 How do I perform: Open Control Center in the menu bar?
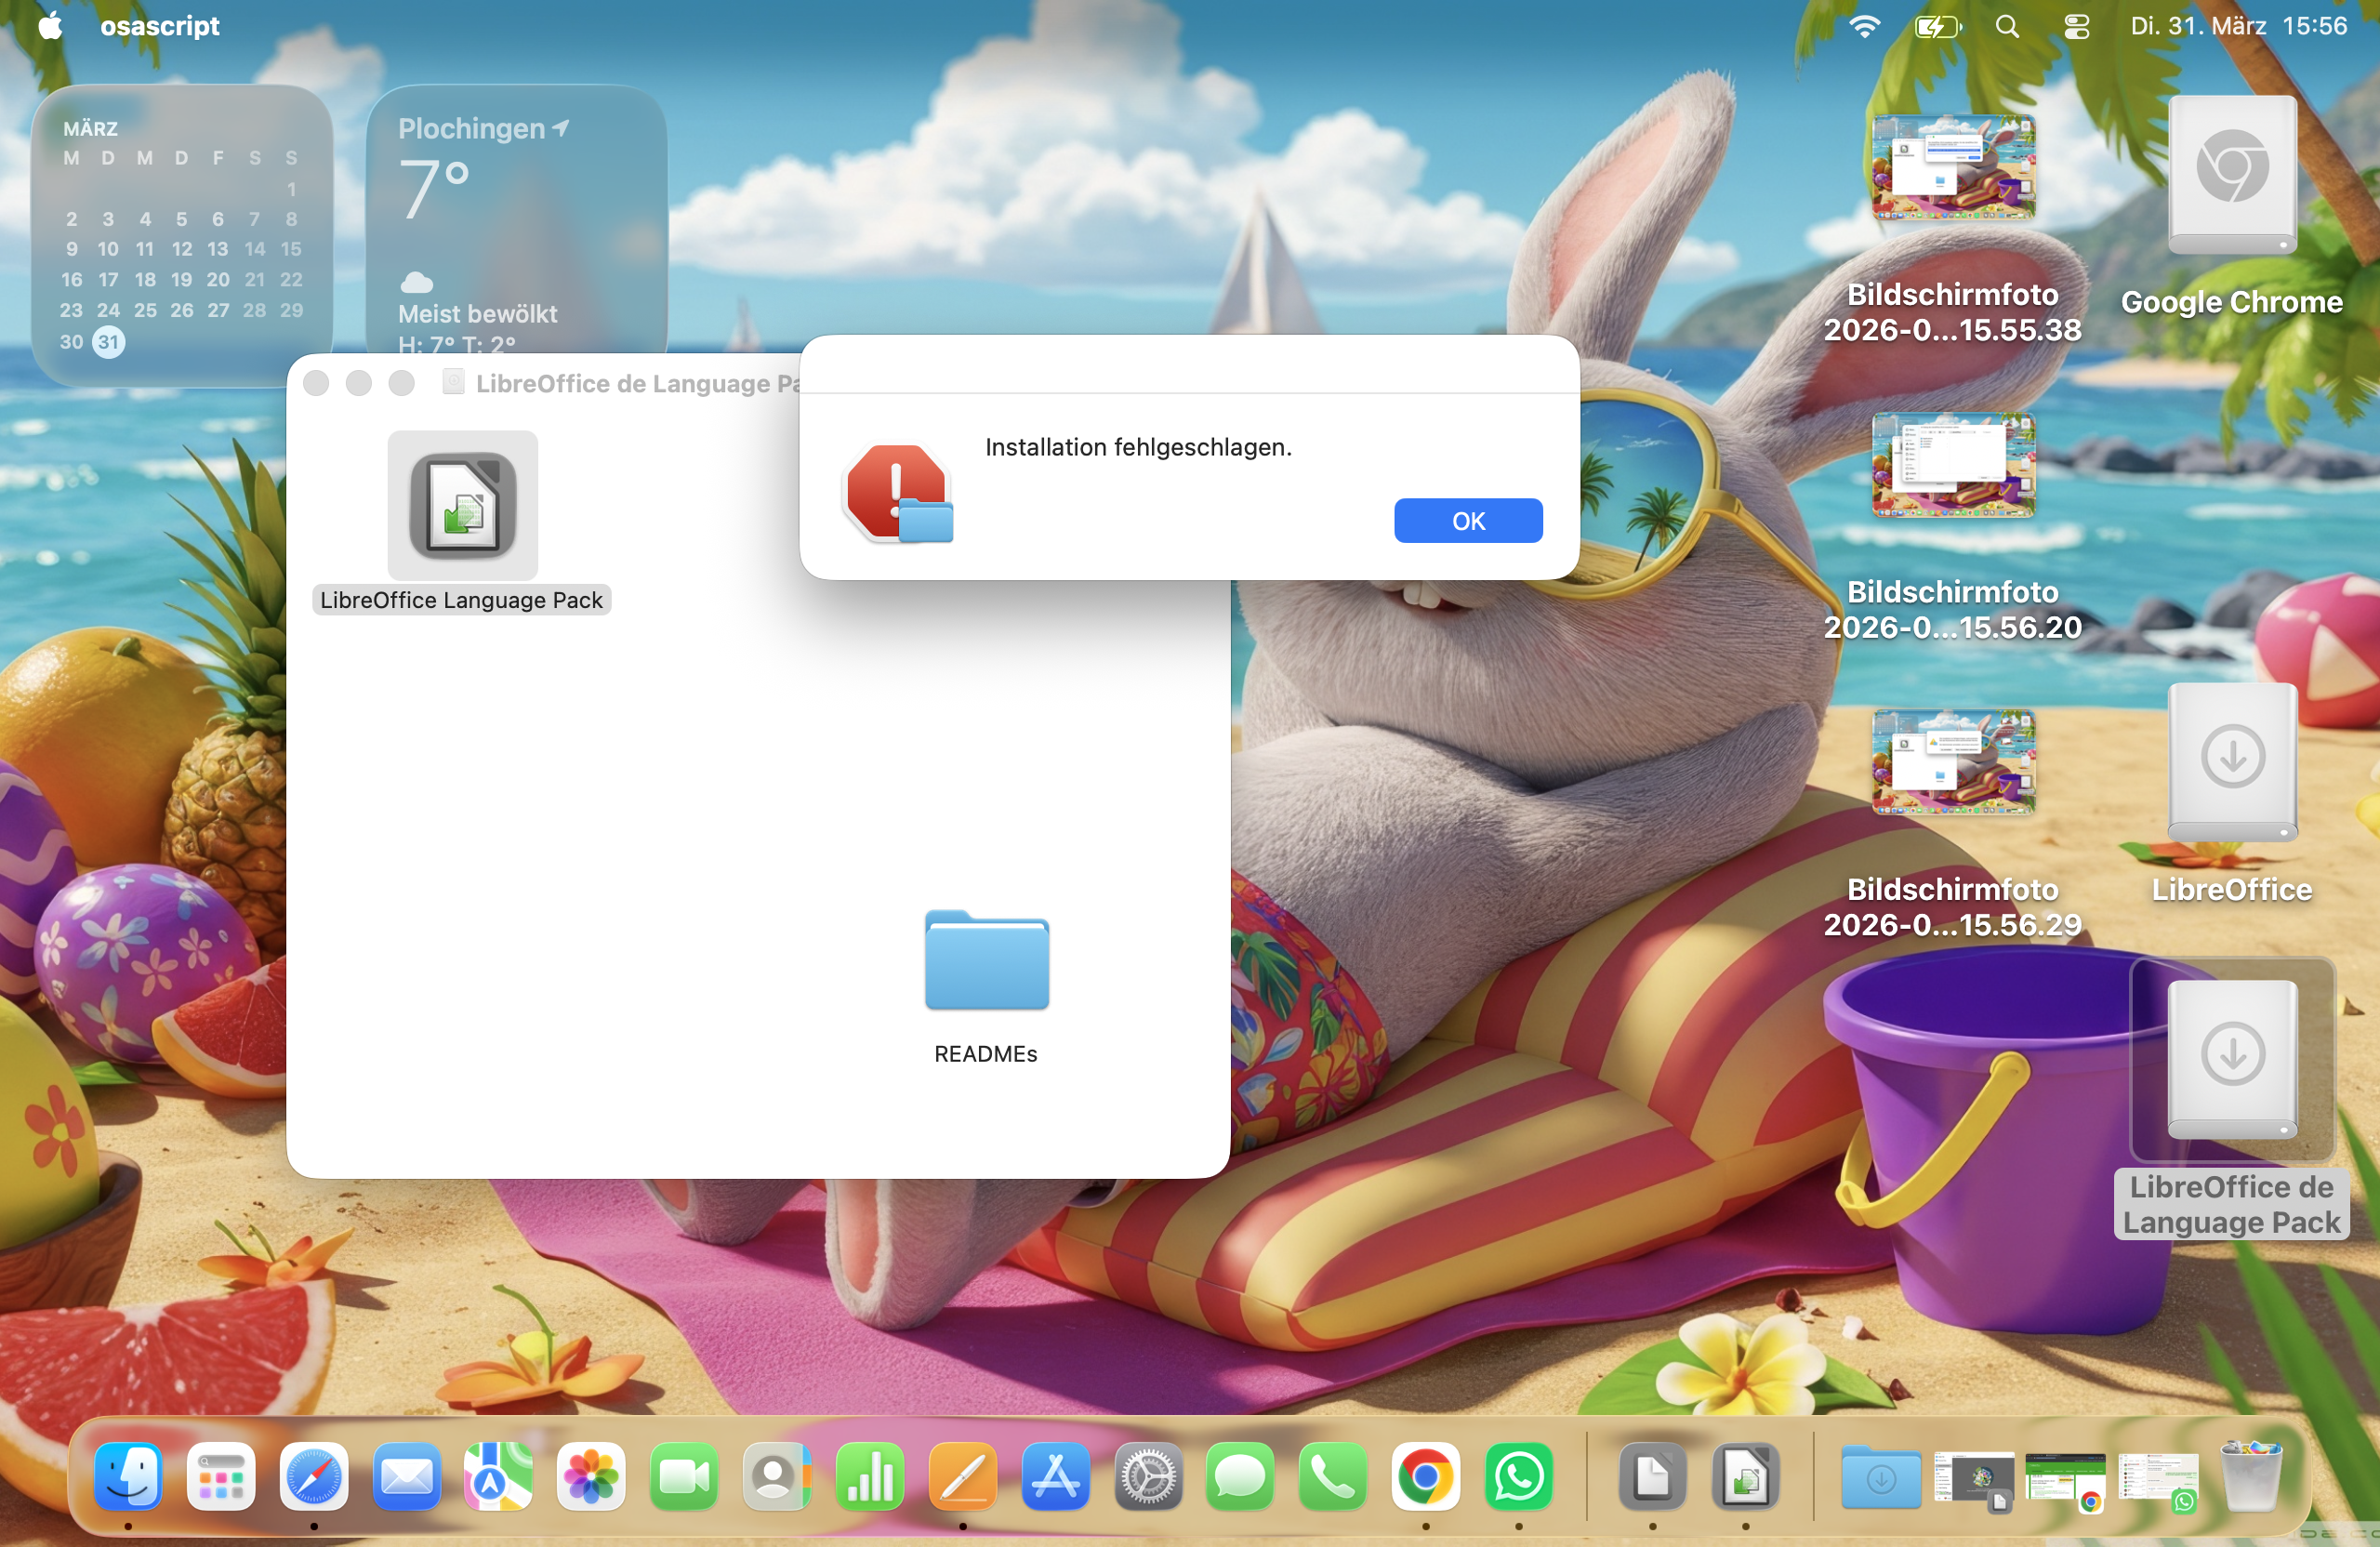pyautogui.click(x=2076, y=26)
